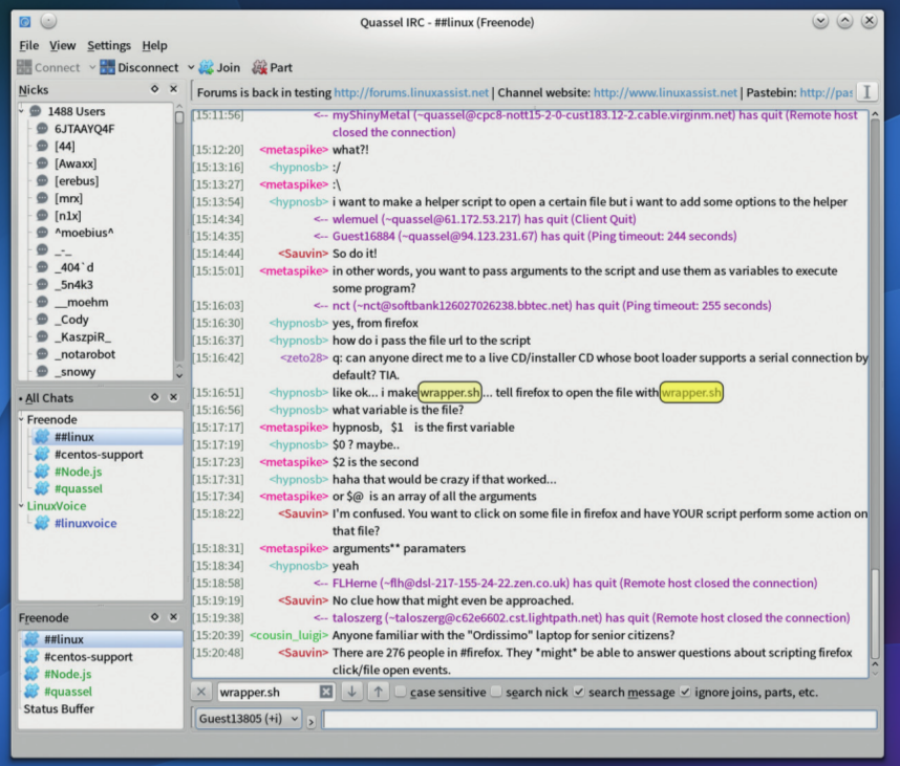The image size is (900, 766).
Task: Click the Part channel icon
Action: pyautogui.click(x=259, y=67)
